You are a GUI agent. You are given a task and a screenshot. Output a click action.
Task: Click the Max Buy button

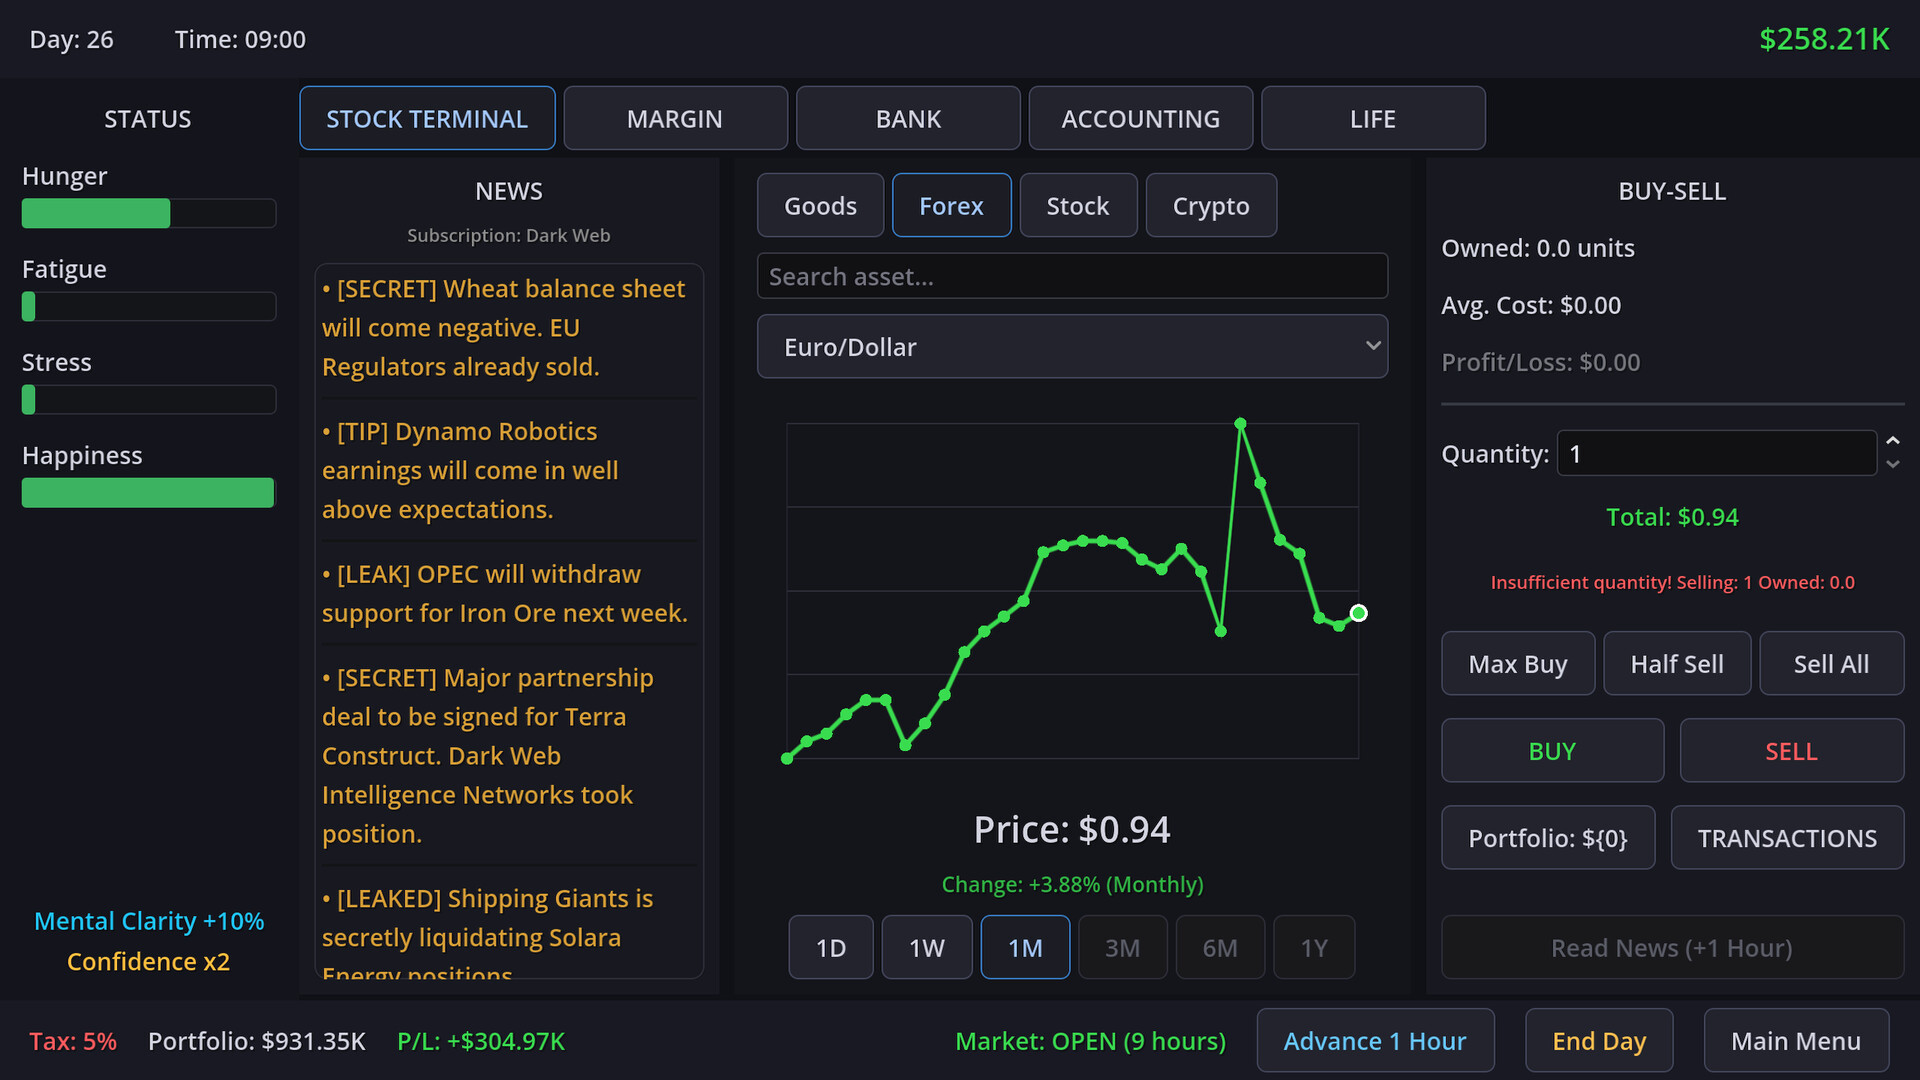[x=1517, y=664]
